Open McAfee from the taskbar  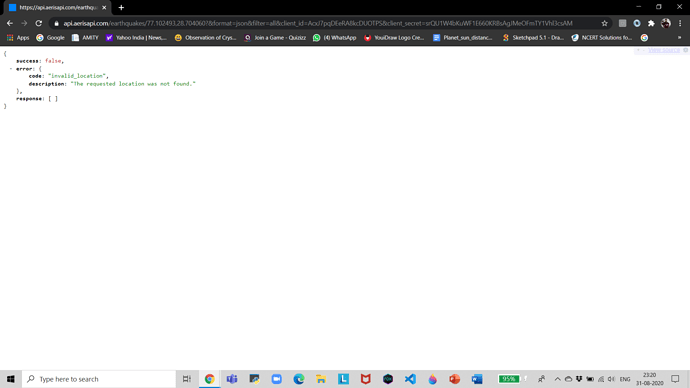click(x=366, y=379)
